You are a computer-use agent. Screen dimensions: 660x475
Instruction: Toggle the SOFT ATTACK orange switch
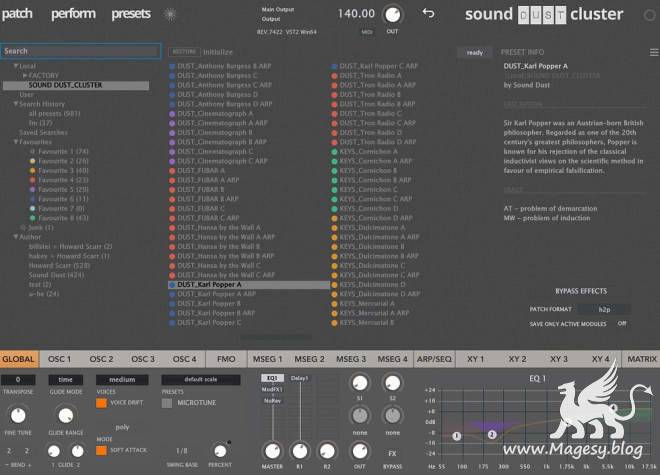click(x=101, y=450)
